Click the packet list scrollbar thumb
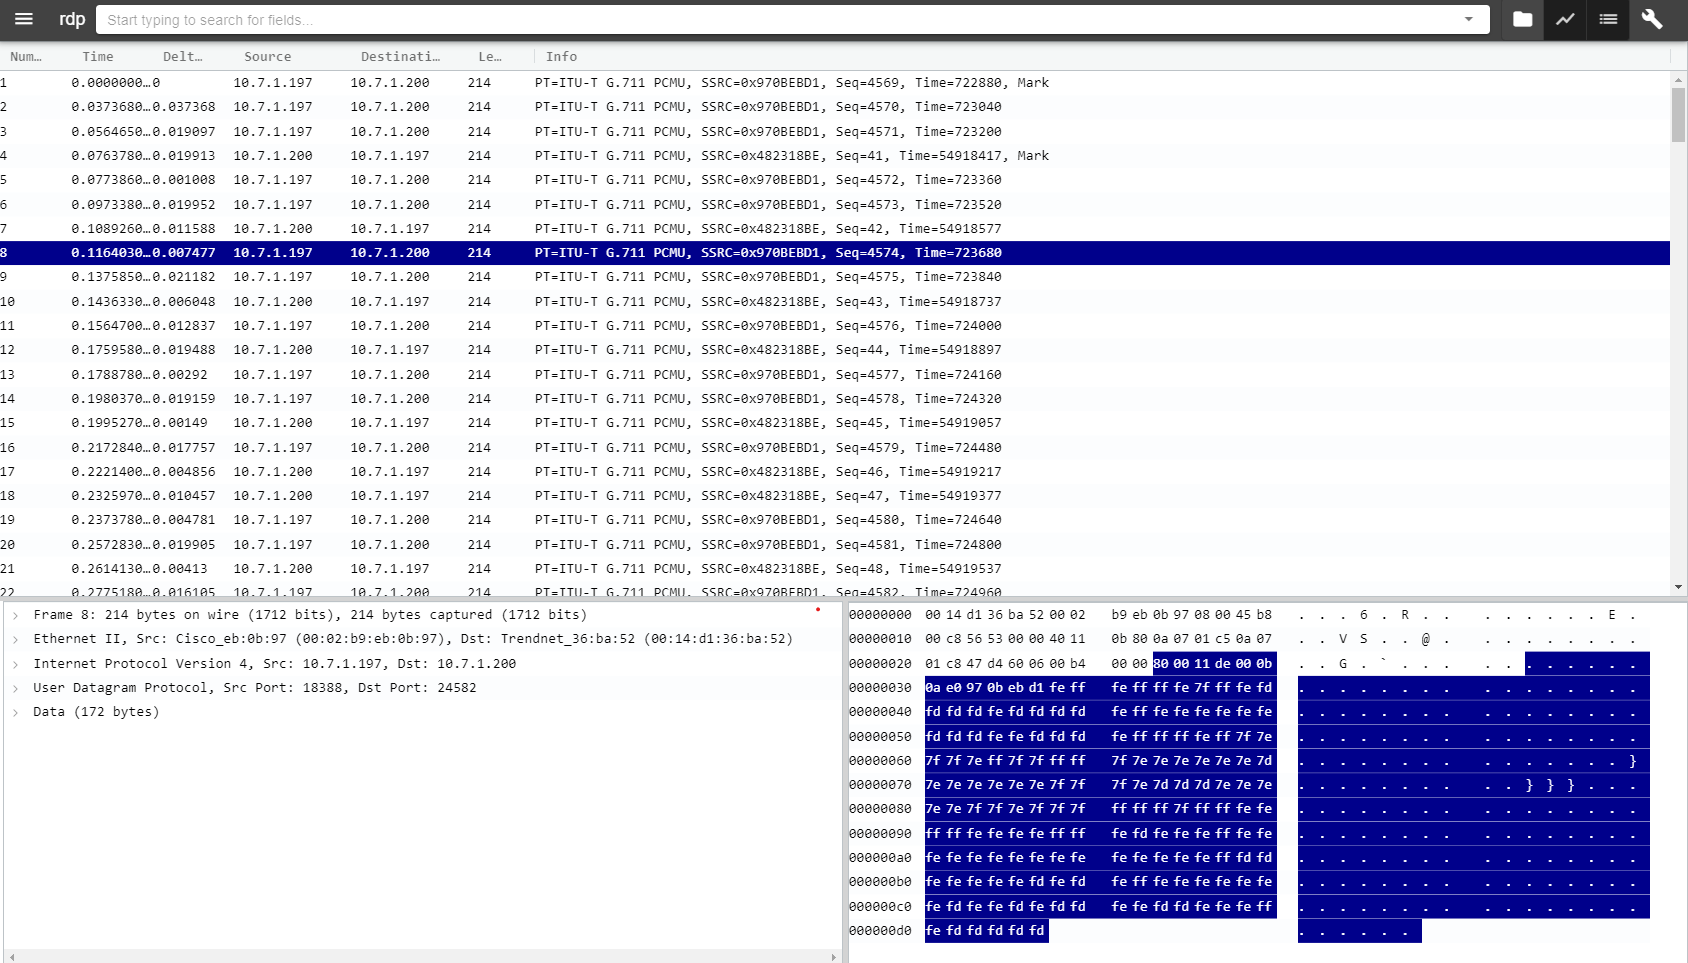Screen dimensions: 1688x963 click(1679, 115)
